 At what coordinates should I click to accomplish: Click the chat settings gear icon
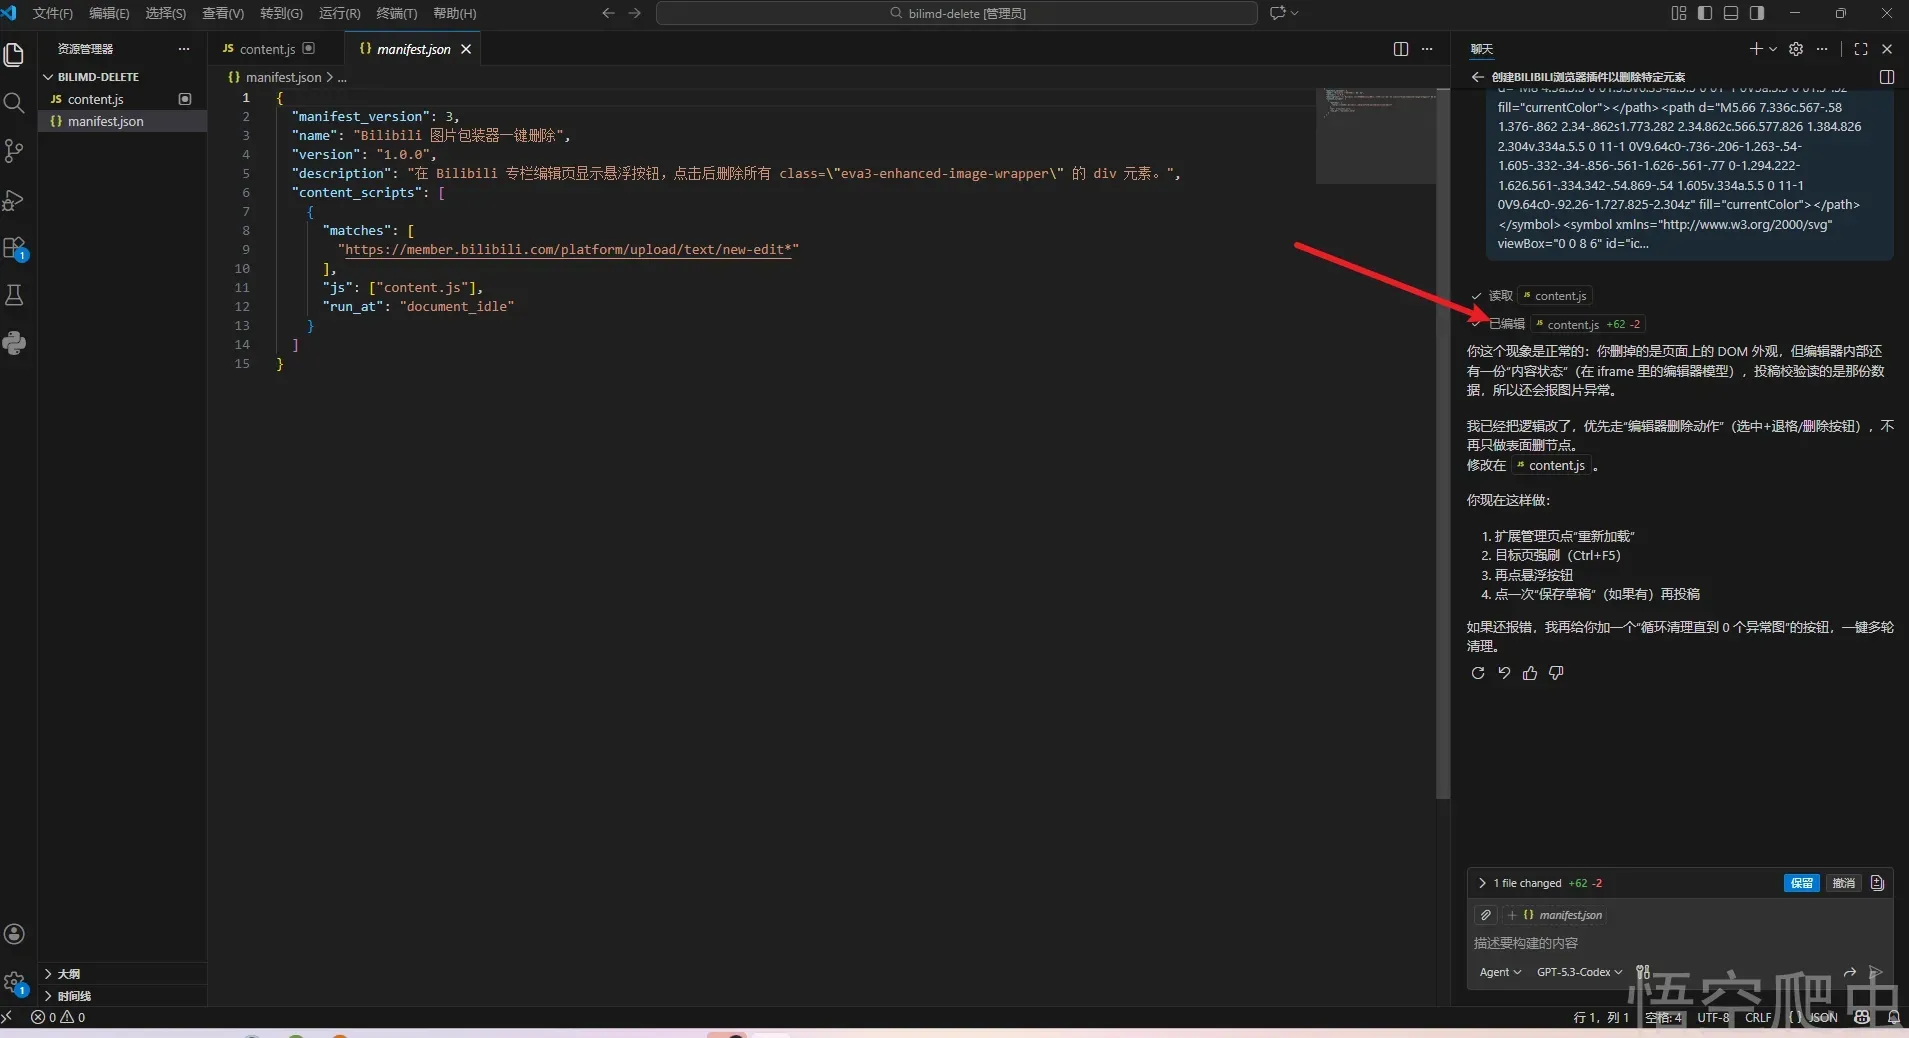coord(1796,49)
